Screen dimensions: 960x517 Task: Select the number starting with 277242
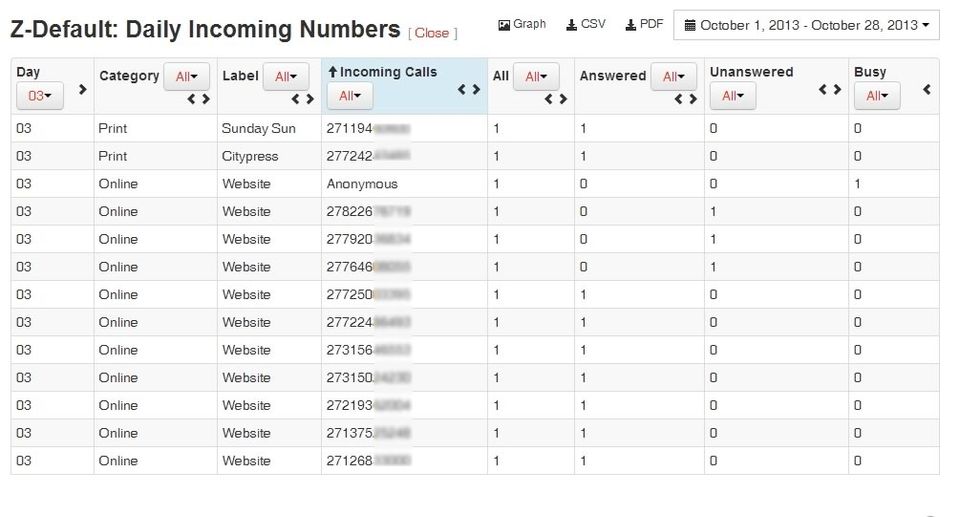(x=368, y=156)
